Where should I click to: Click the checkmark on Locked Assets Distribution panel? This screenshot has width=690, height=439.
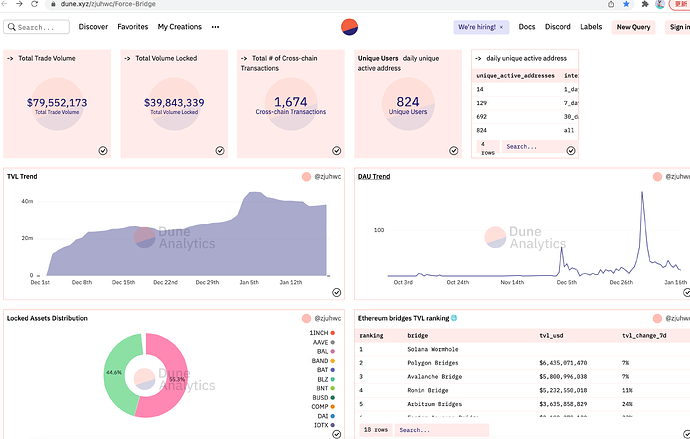click(x=337, y=434)
